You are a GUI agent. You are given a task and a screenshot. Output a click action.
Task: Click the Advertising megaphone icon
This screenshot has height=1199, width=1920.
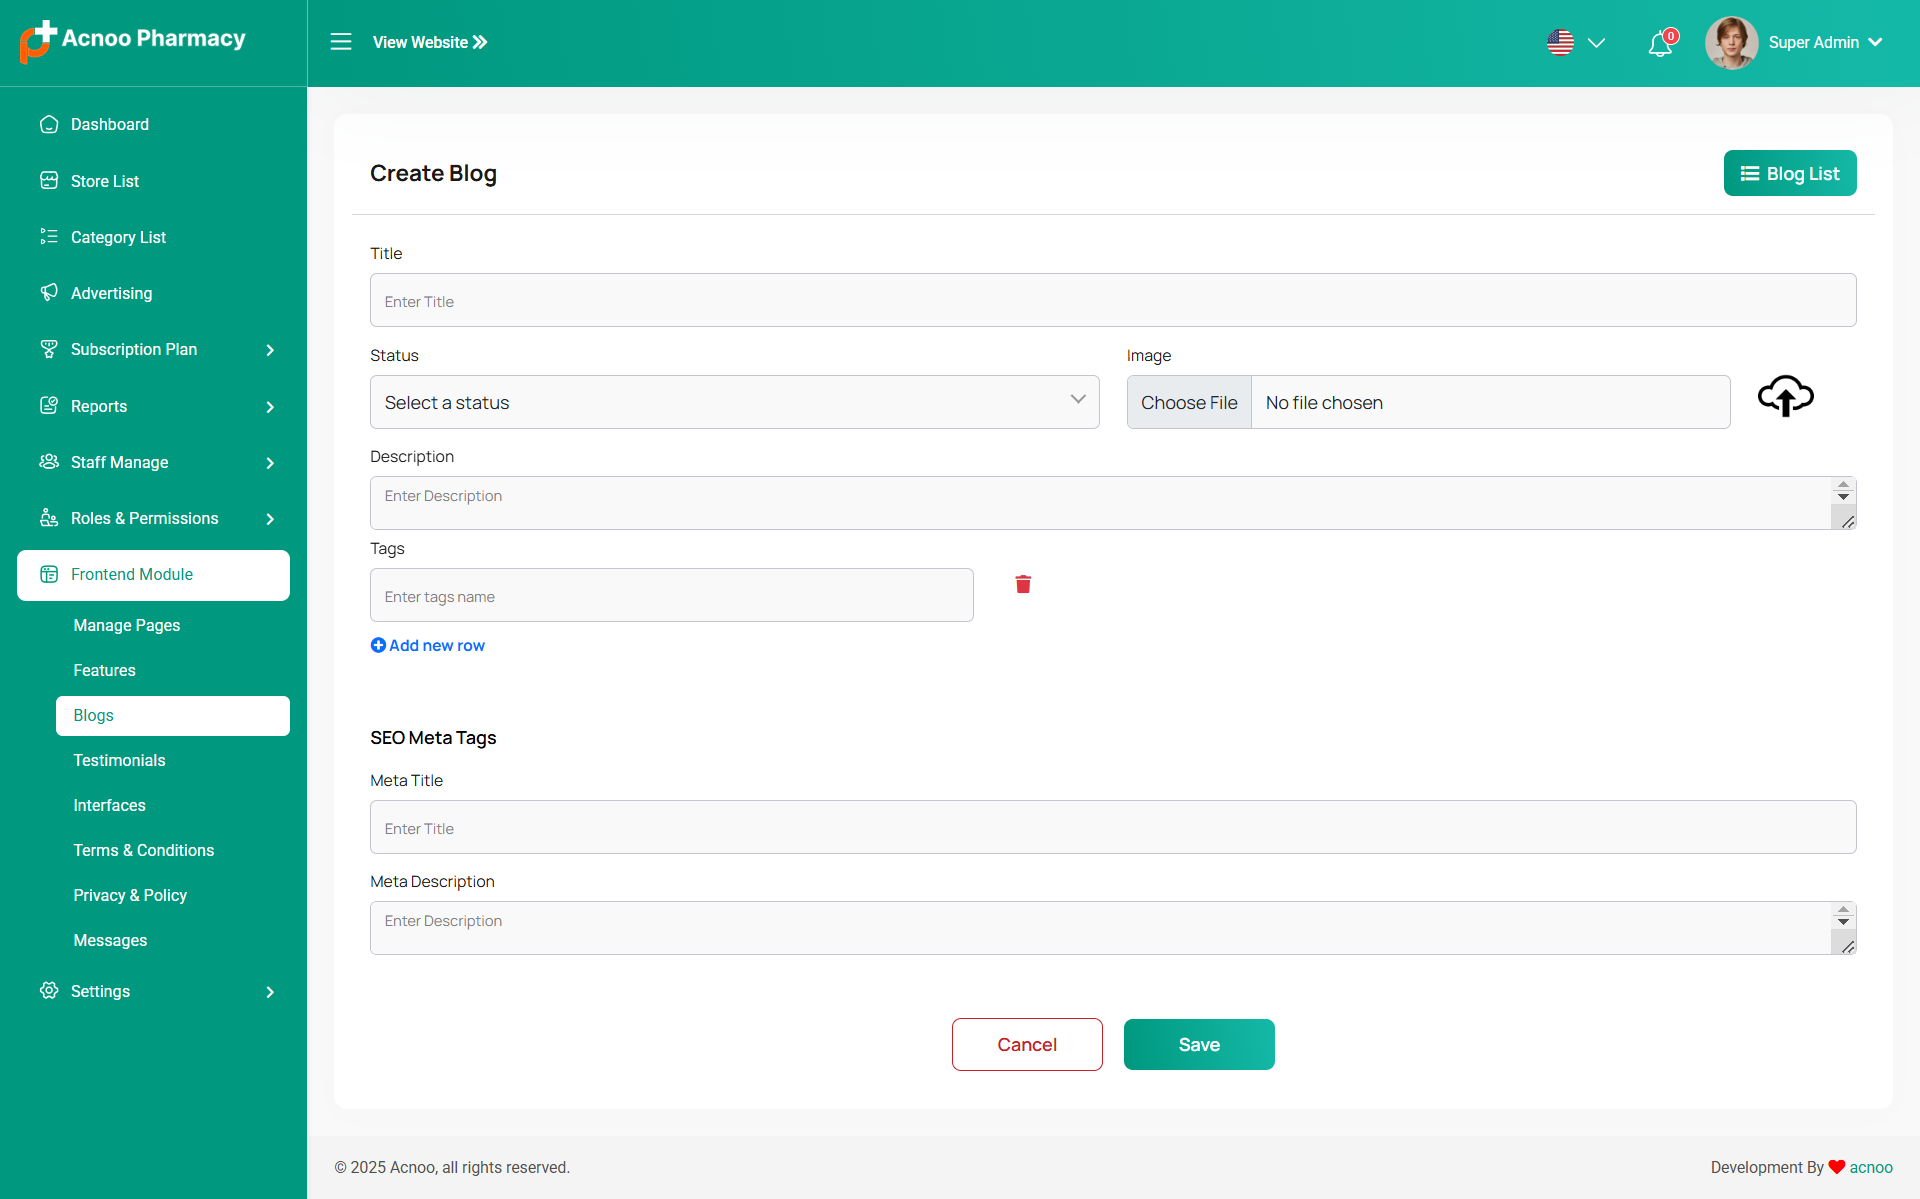49,293
